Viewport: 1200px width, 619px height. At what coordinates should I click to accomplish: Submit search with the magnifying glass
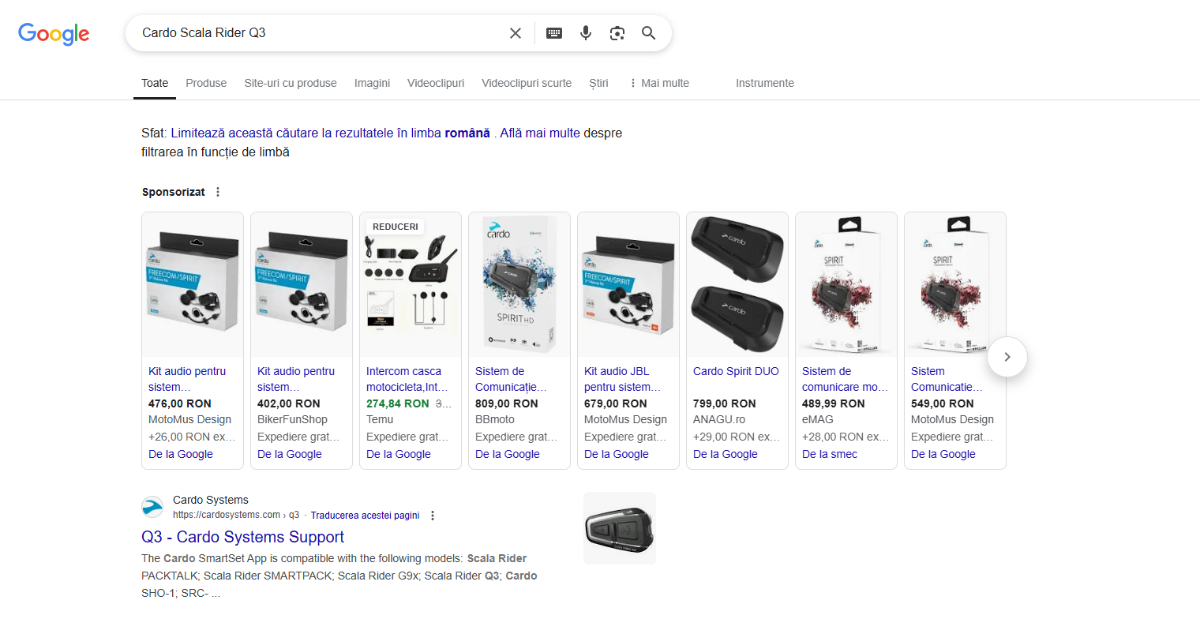coord(649,33)
